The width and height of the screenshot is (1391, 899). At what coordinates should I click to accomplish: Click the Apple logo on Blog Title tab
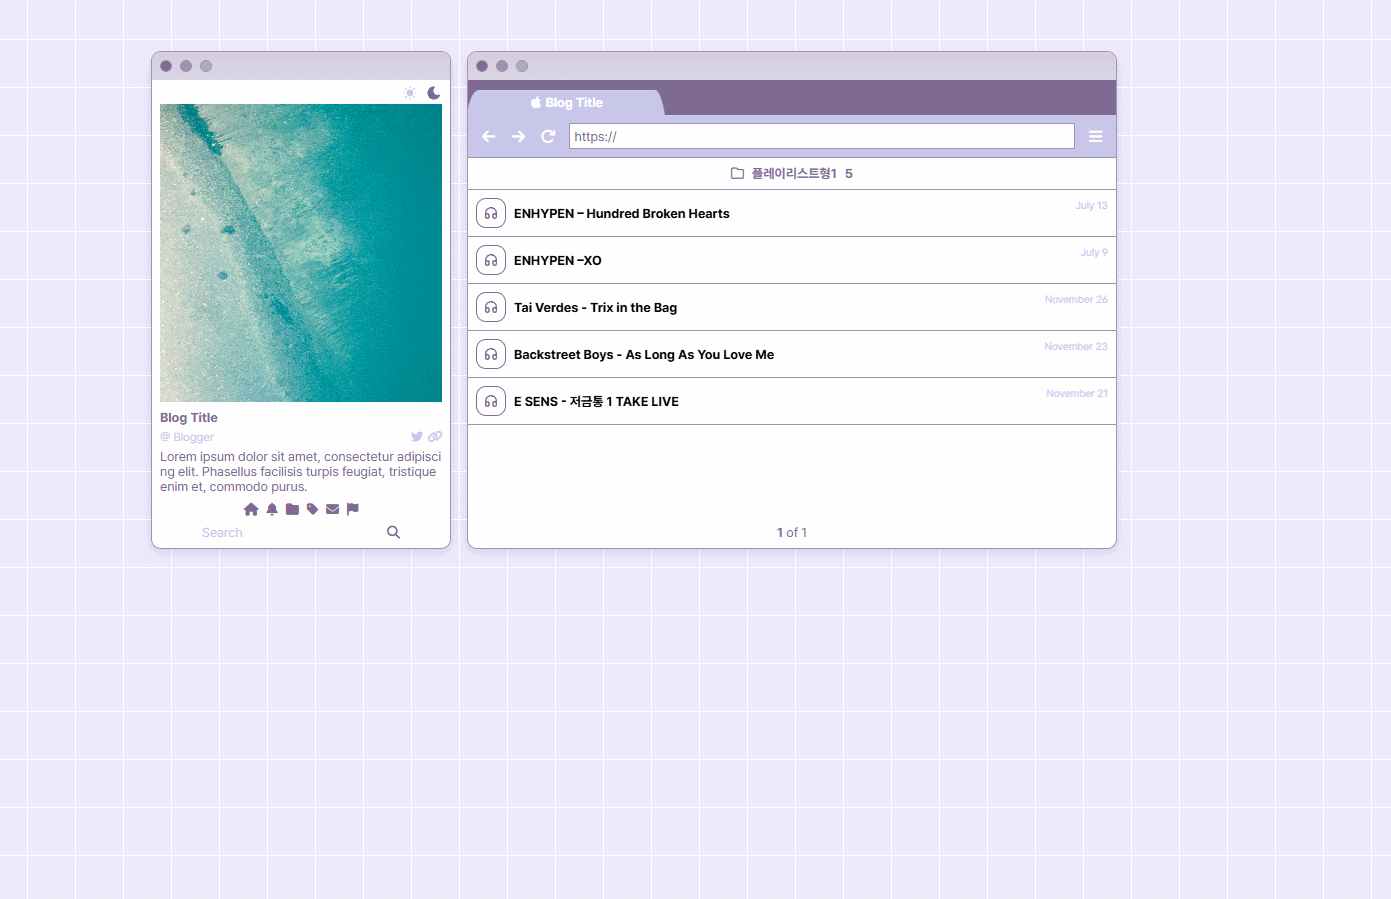click(536, 102)
